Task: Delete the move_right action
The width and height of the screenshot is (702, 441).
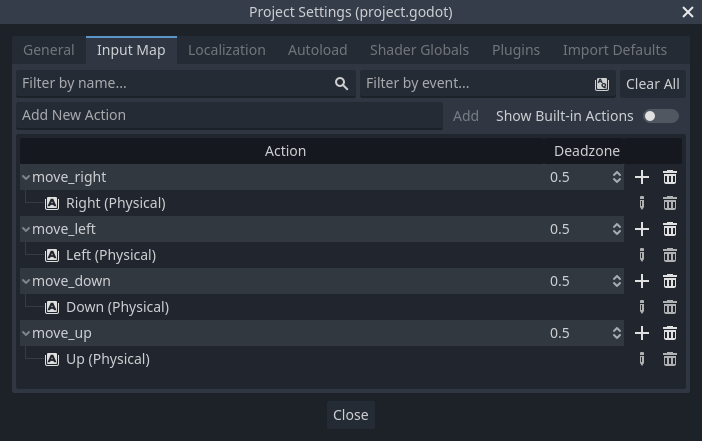Action: coord(670,177)
